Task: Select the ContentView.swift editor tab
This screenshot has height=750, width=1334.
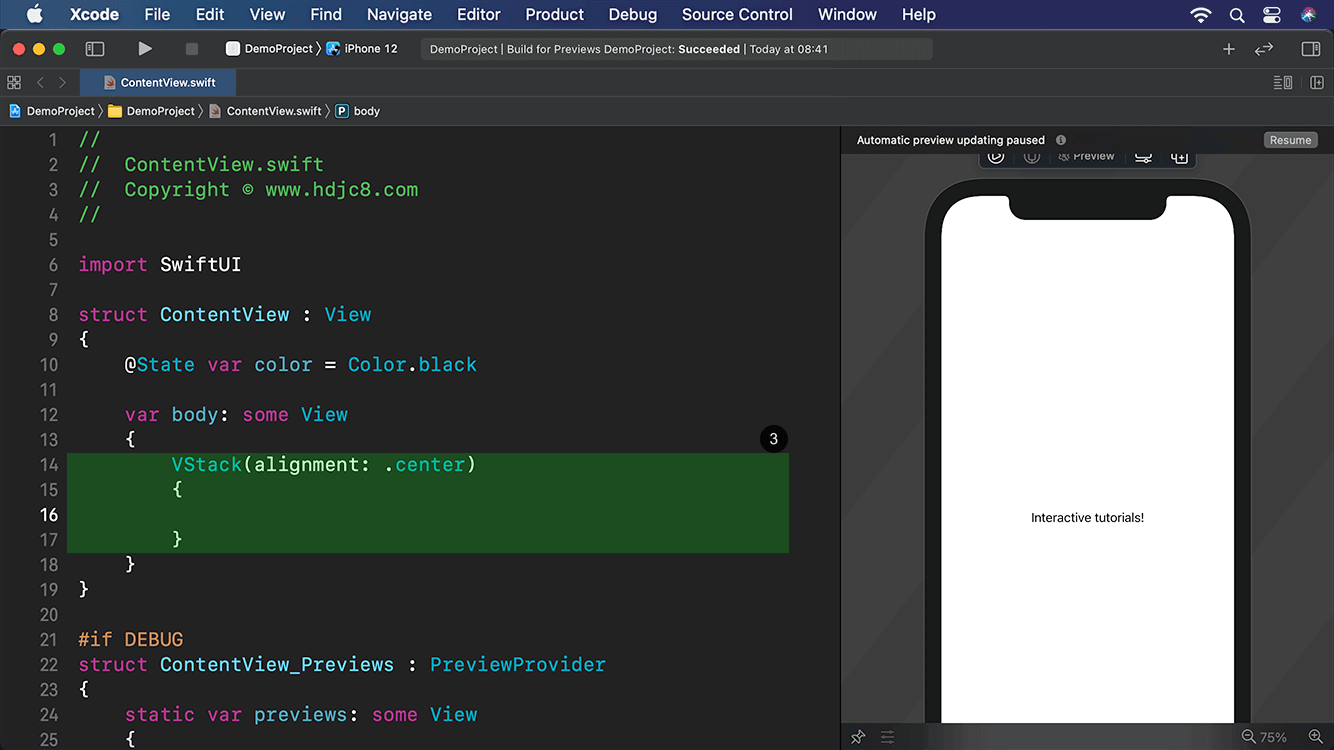Action: tap(159, 82)
